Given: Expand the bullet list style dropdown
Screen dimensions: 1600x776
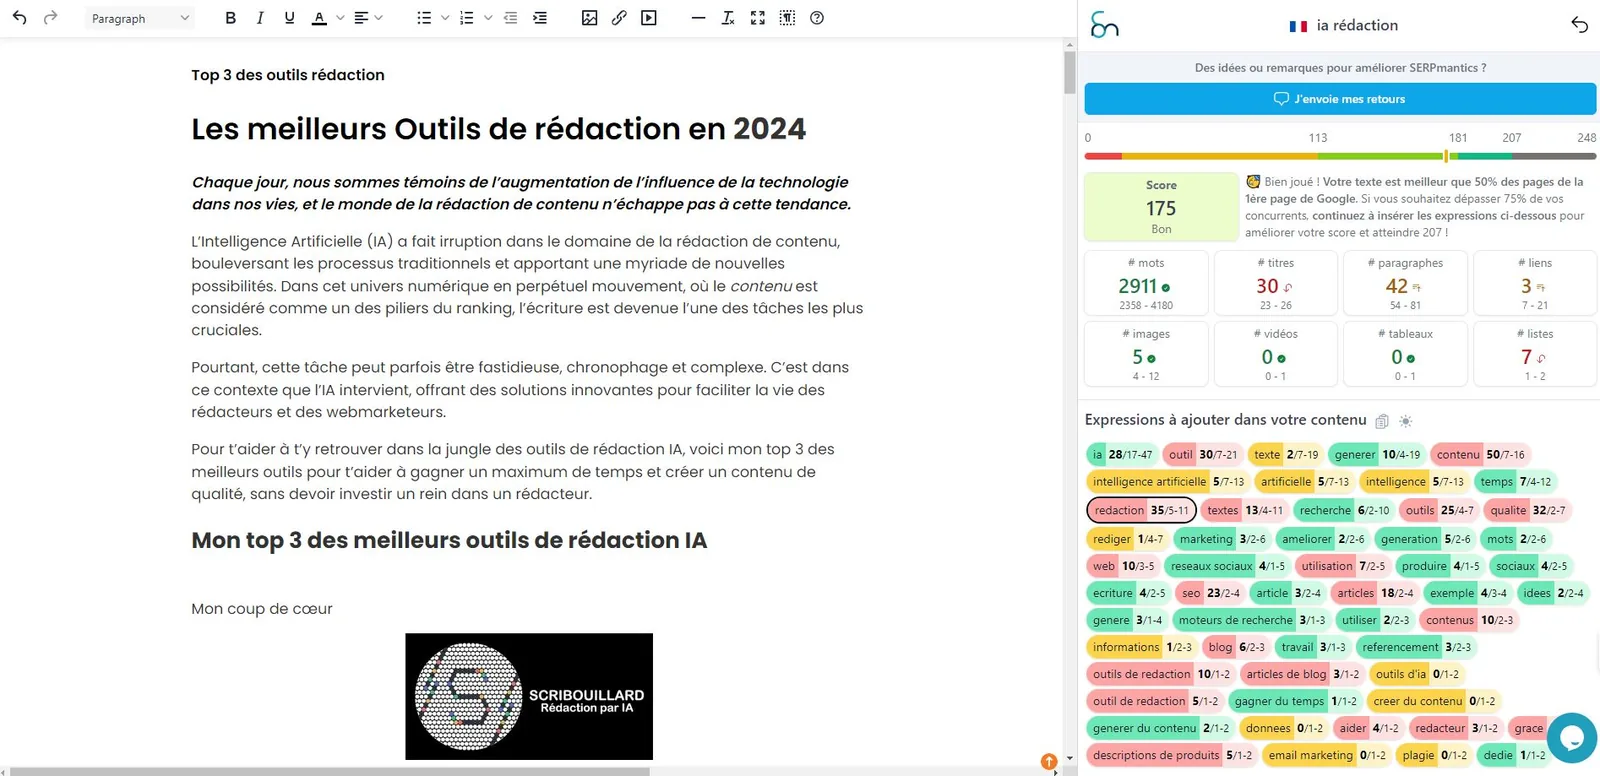Looking at the screenshot, I should [445, 18].
